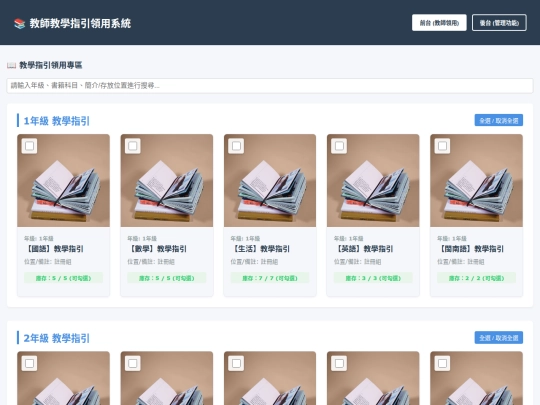Switch to 前台 (教師領用) view
The image size is (540, 405).
439,23
